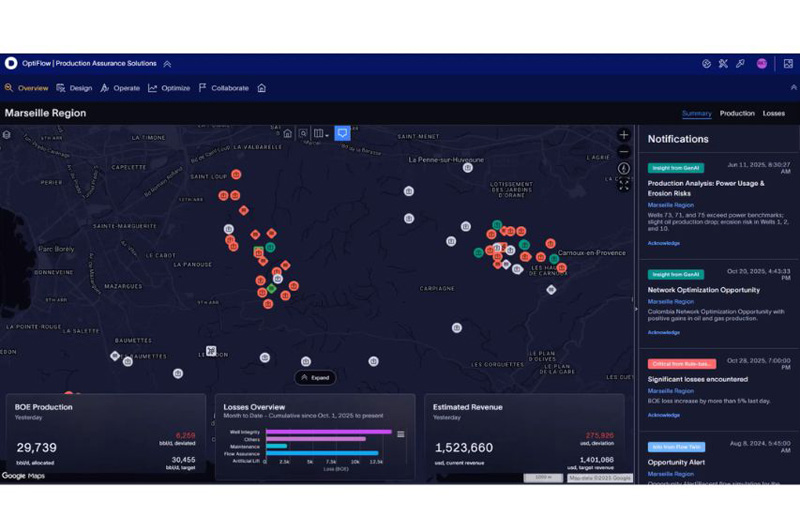Image resolution: width=800 pixels, height=532 pixels.
Task: Acknowledge the Significant losses encountered notification
Action: [663, 415]
